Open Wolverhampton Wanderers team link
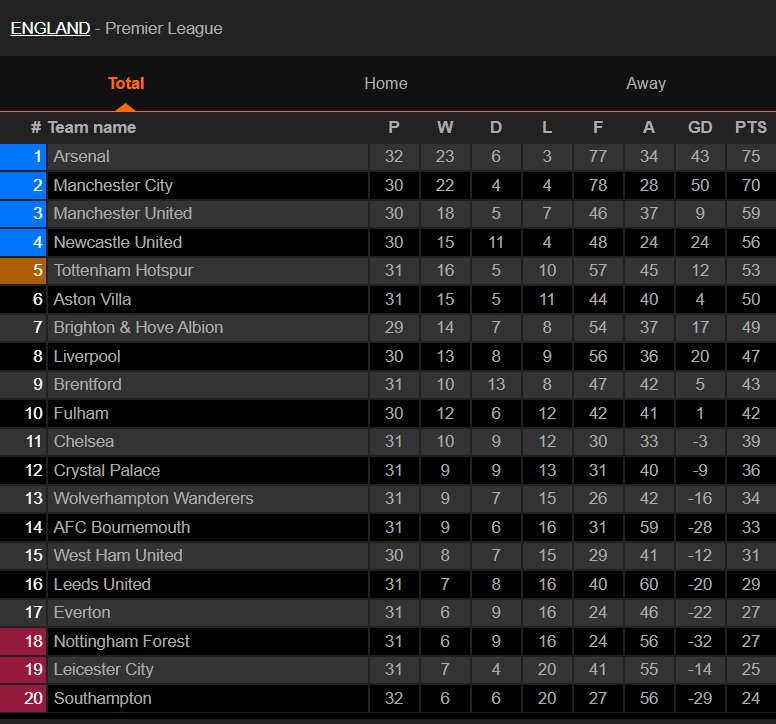776x724 pixels. point(153,498)
